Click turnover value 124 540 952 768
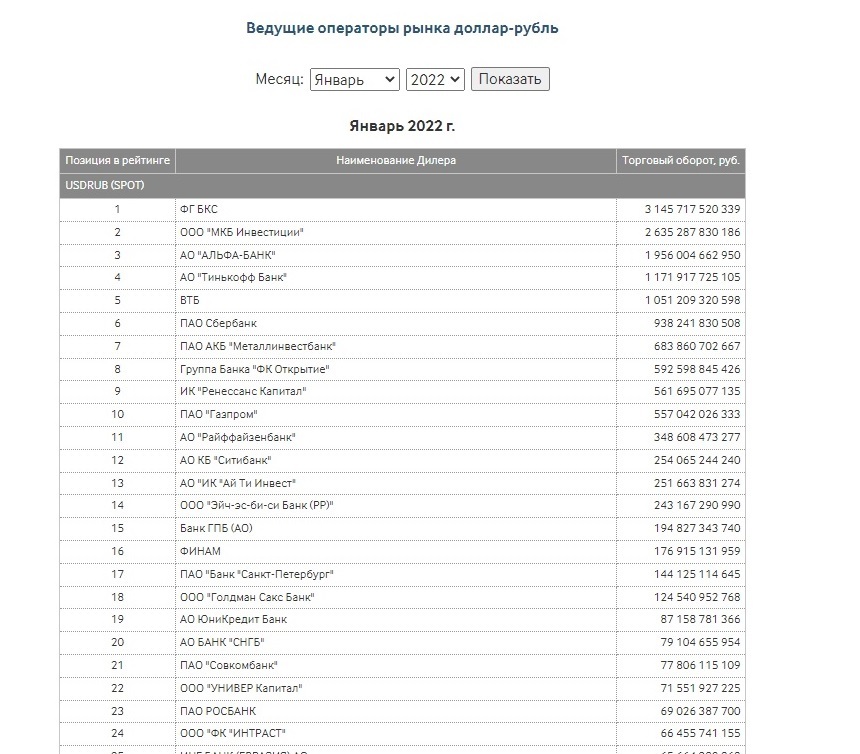 click(697, 598)
